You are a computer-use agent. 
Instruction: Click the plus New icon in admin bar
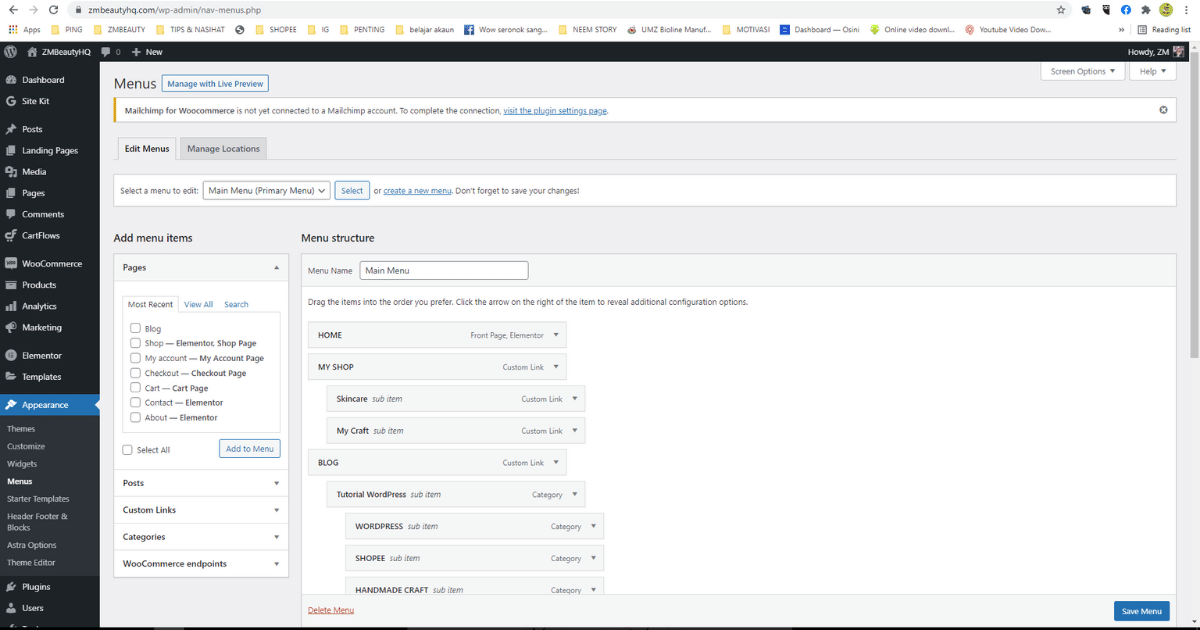pyautogui.click(x=136, y=51)
